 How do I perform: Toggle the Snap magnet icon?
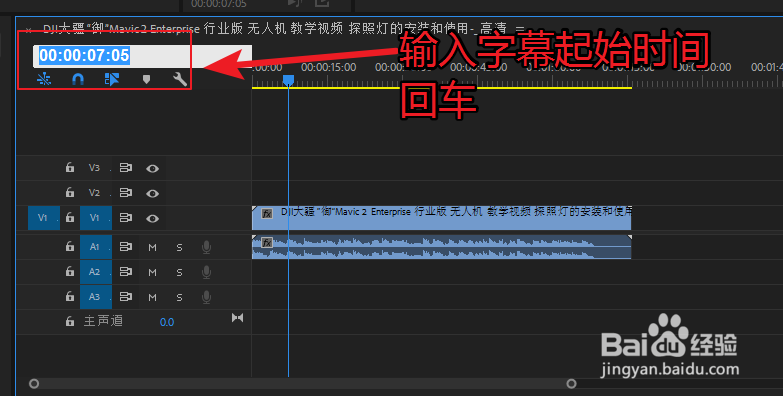(x=78, y=79)
